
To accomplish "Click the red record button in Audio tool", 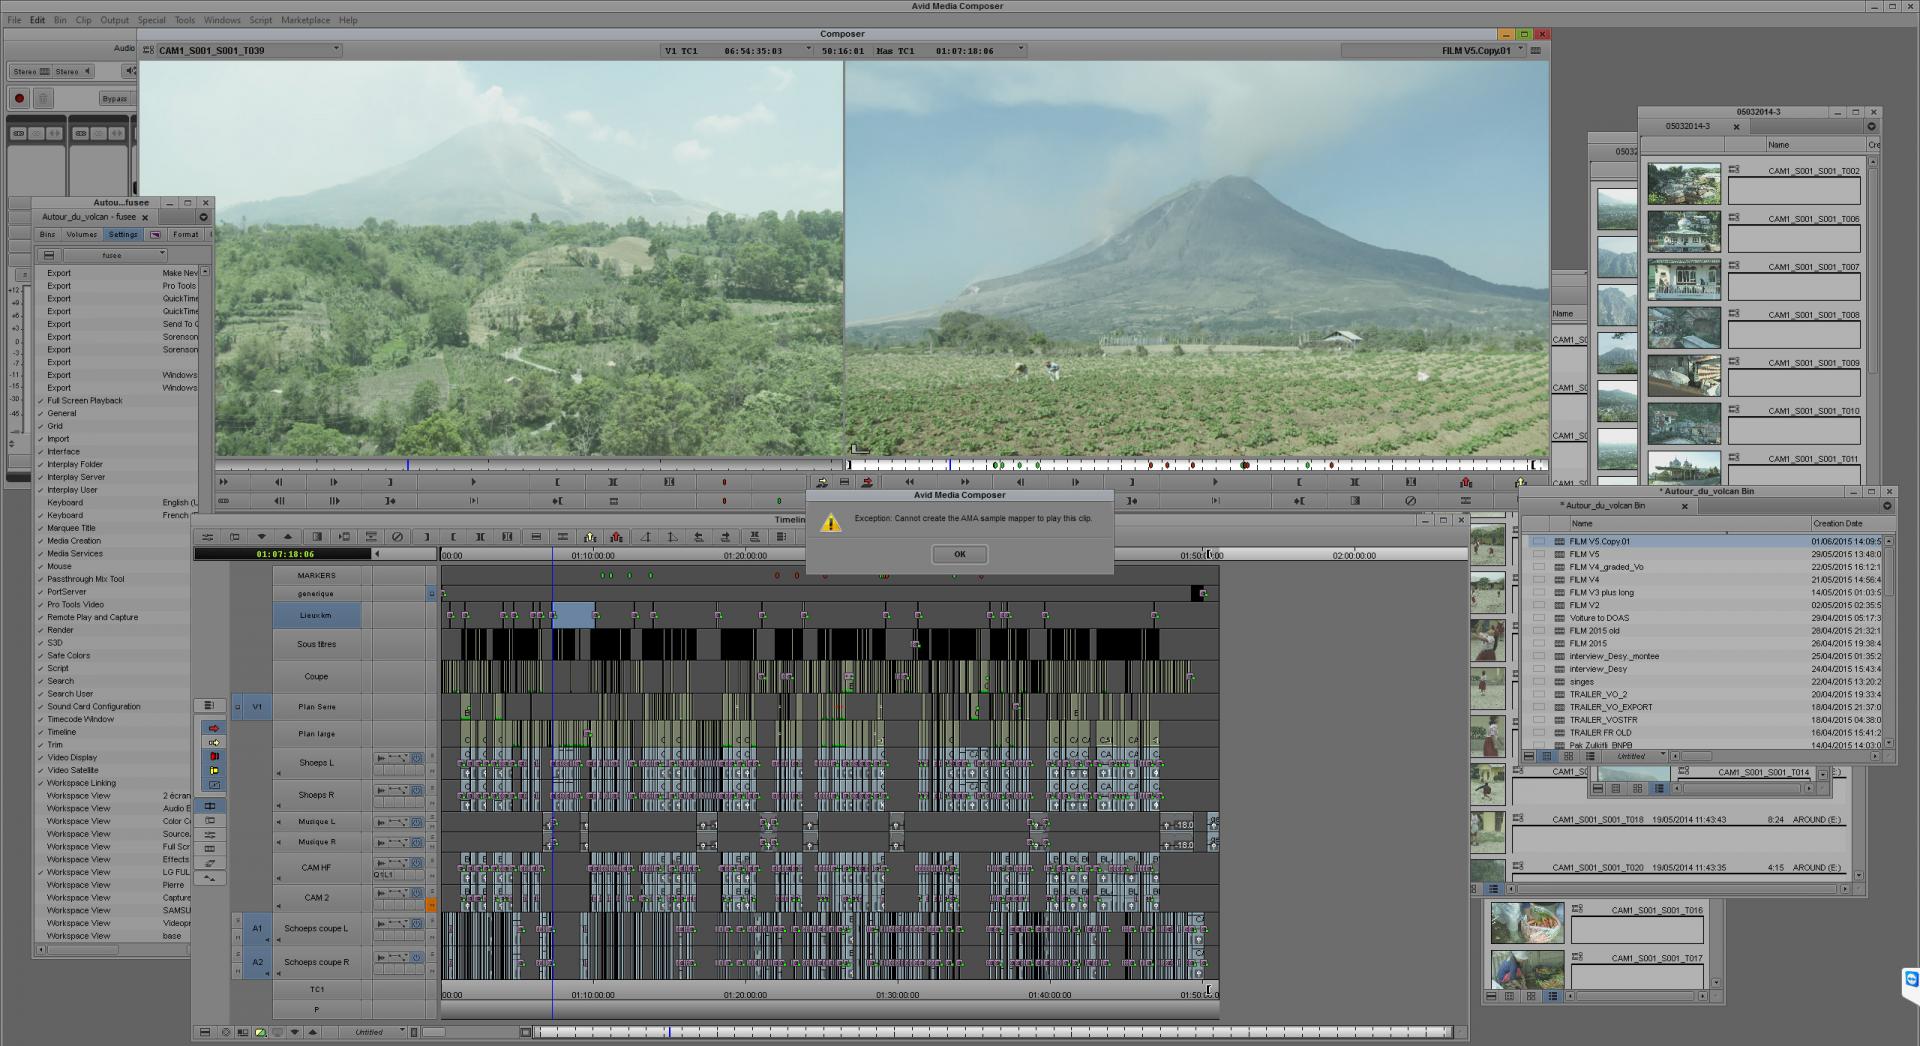I will tap(19, 98).
